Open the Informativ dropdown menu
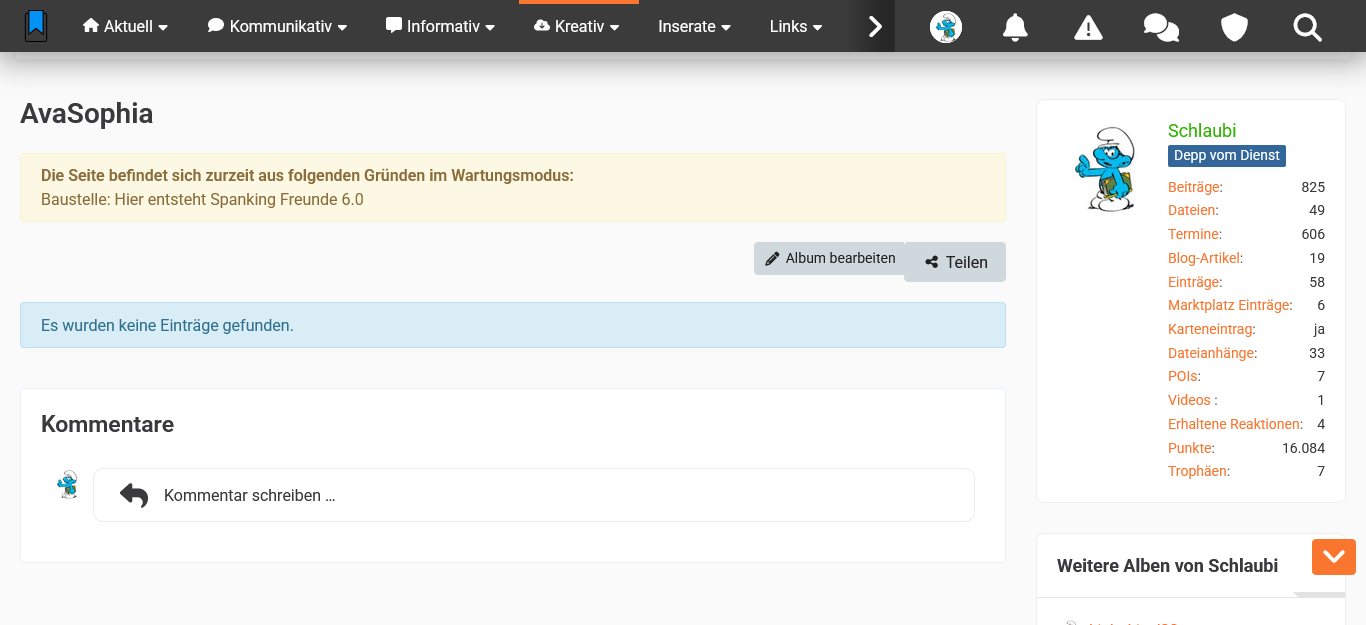The height and width of the screenshot is (625, 1366). [440, 27]
